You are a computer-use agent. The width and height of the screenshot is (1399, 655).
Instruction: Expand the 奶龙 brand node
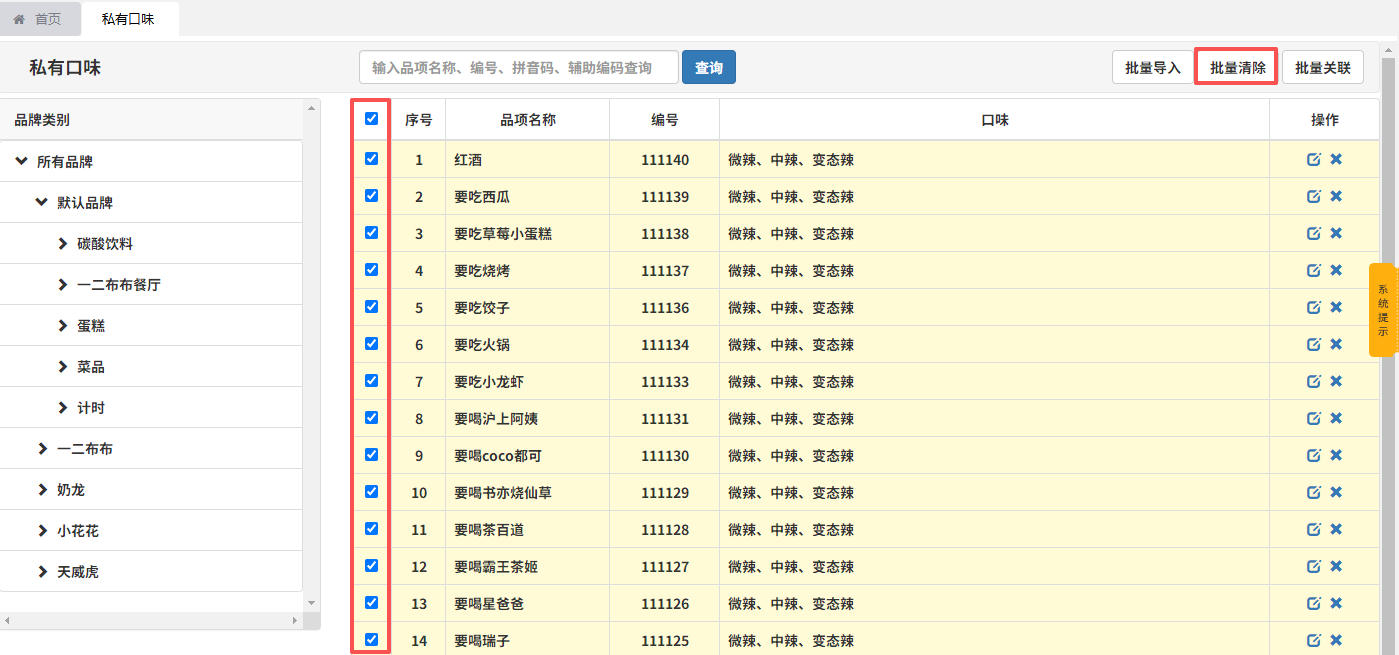(x=43, y=489)
